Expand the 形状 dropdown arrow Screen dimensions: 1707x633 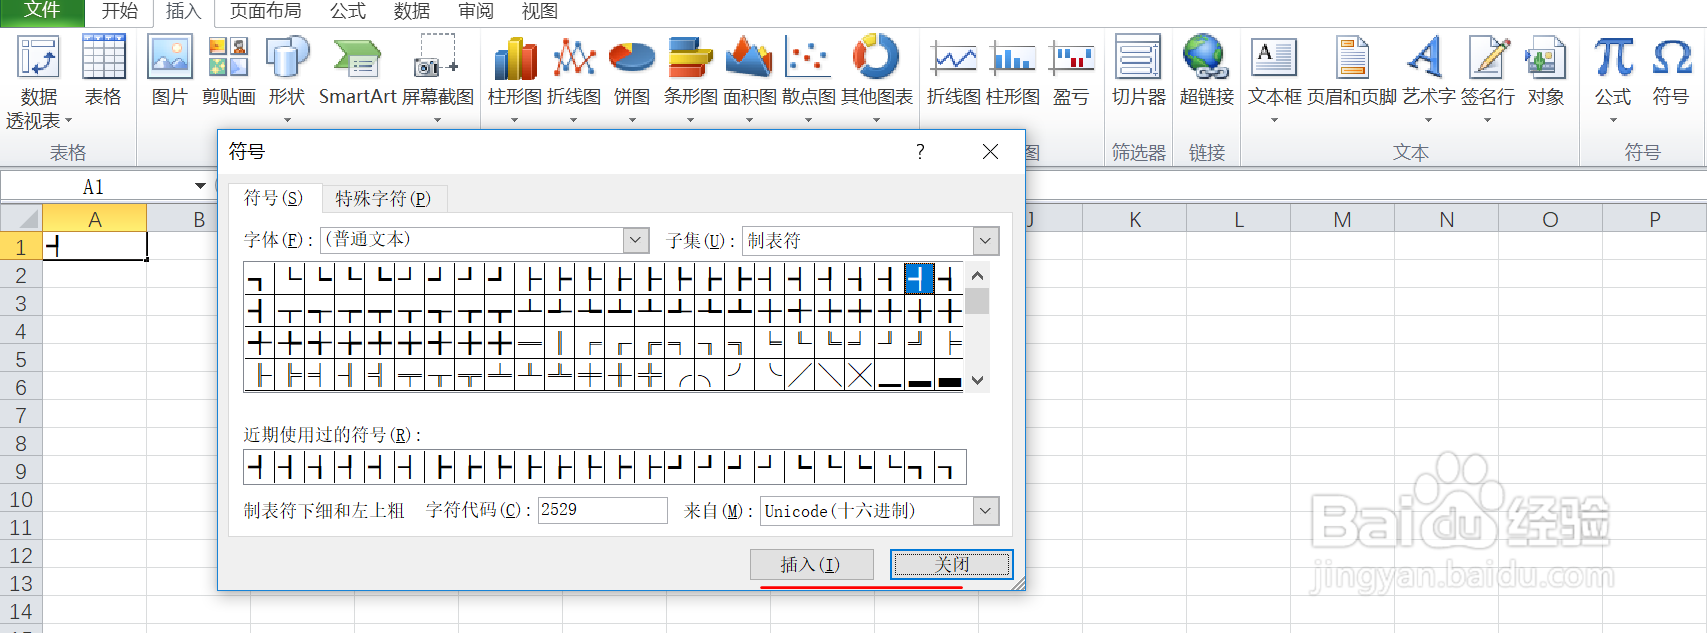click(x=287, y=121)
